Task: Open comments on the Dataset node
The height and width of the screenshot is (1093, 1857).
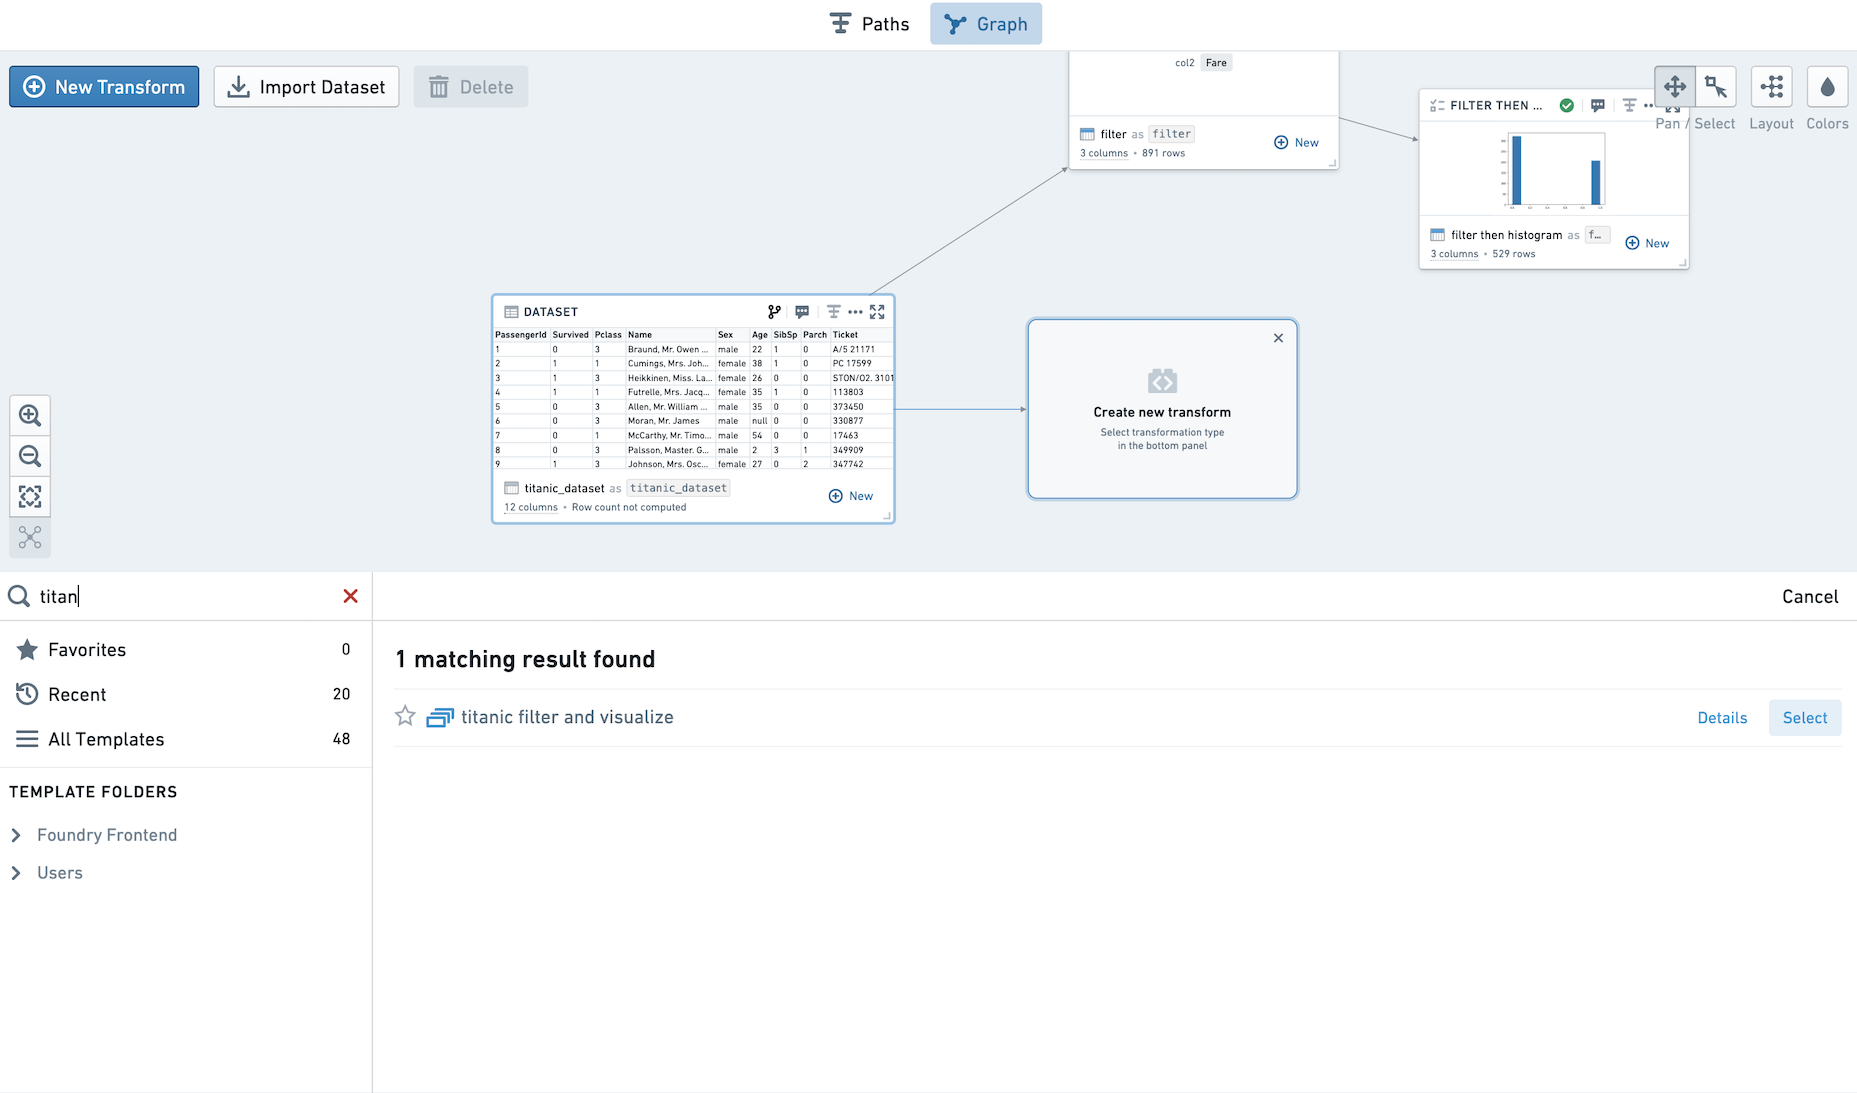Action: coord(802,312)
